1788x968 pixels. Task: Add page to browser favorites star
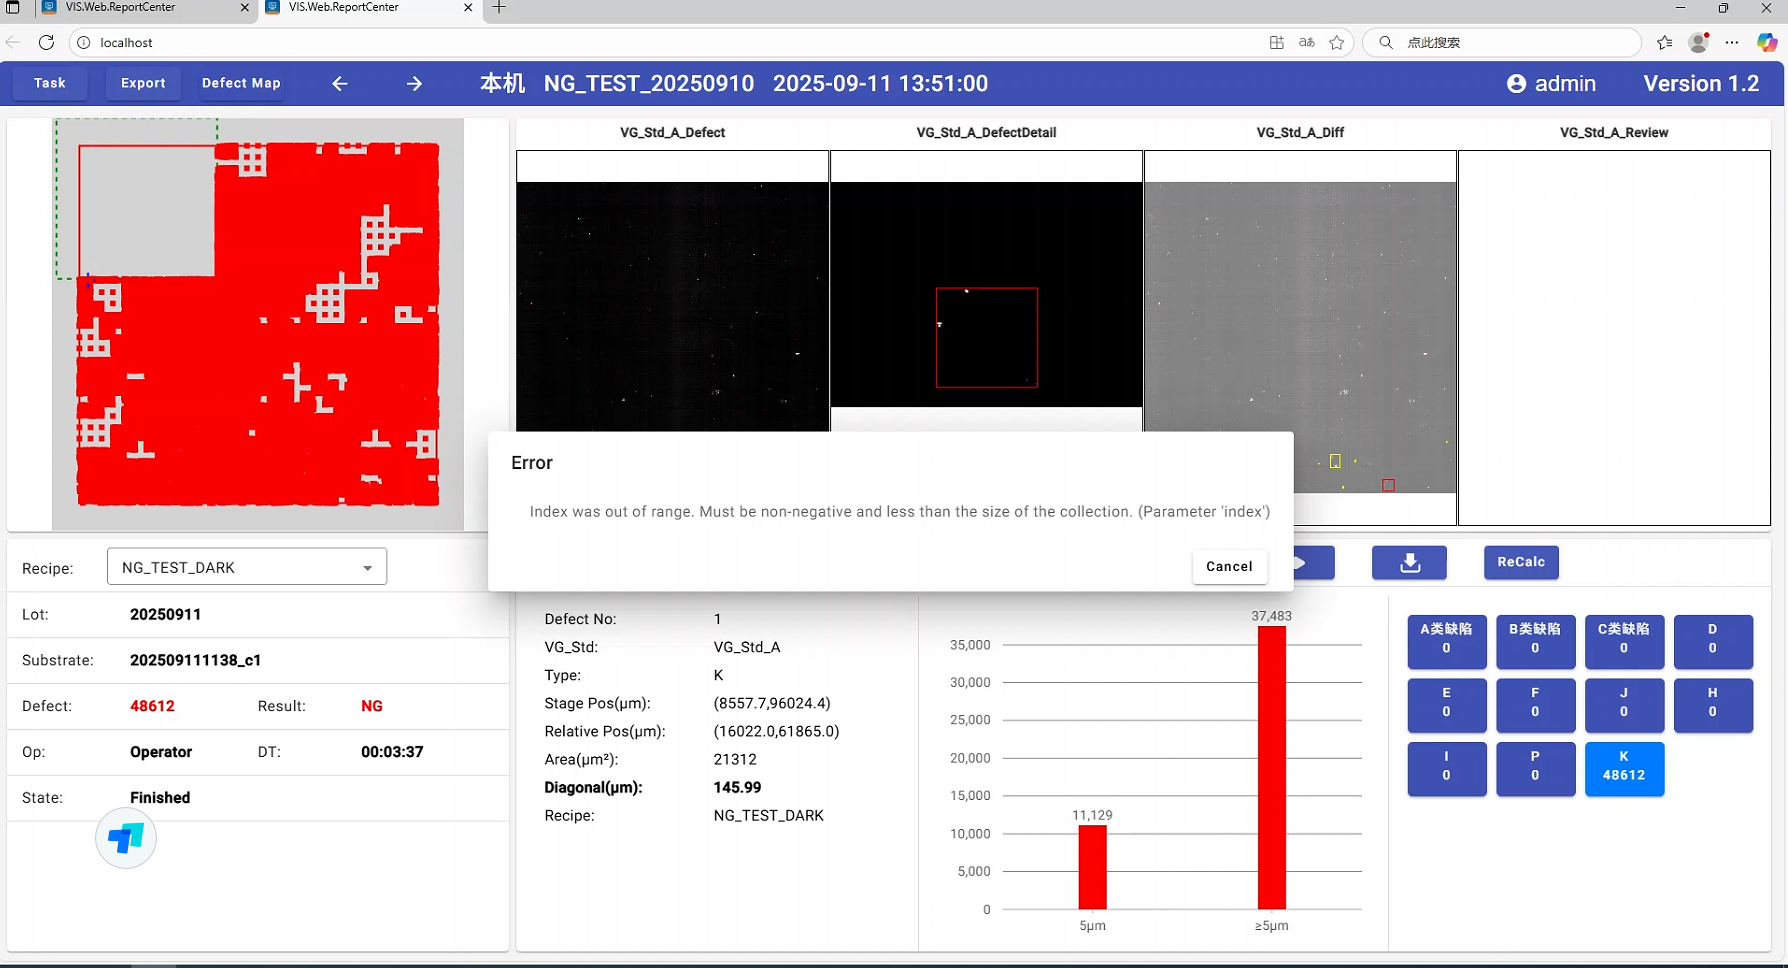[x=1337, y=42]
